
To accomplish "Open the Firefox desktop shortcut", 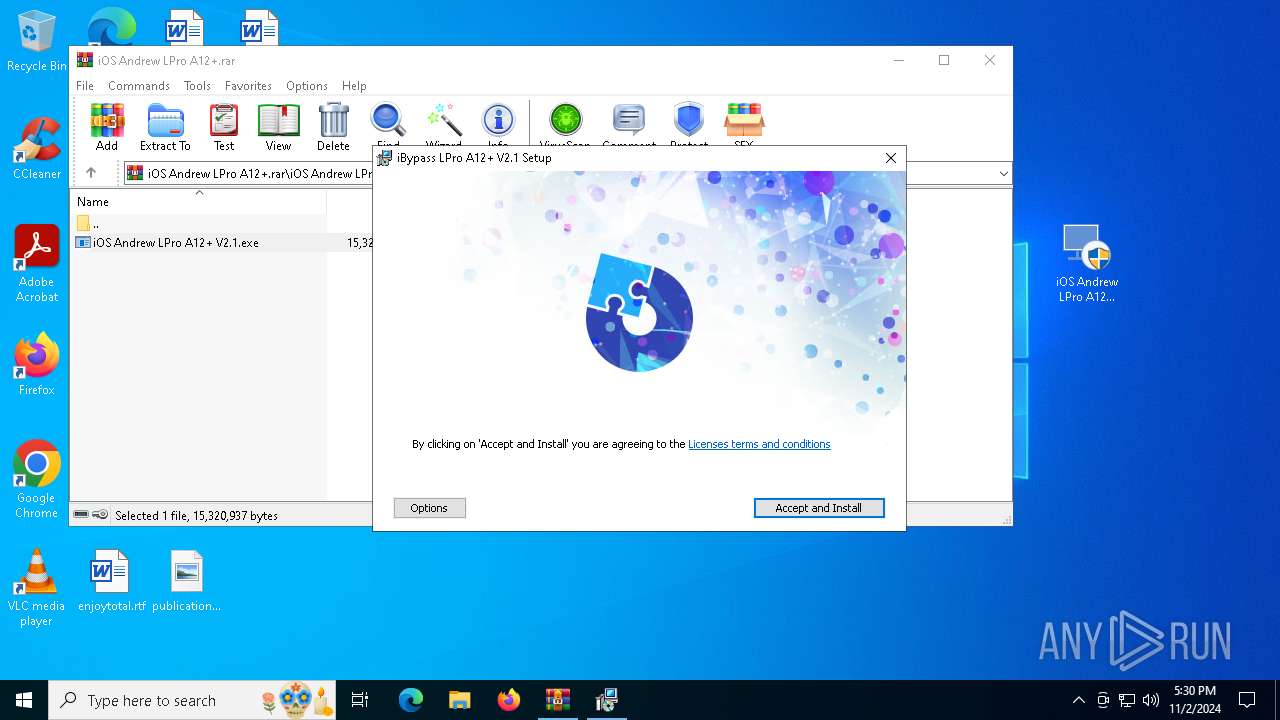I will pos(37,364).
